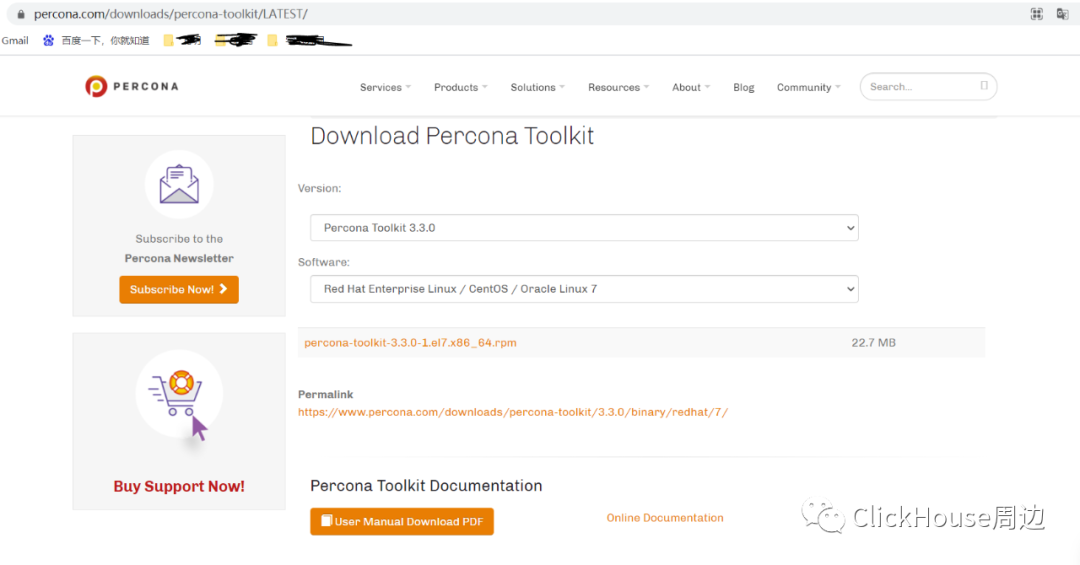Click the lock icon in address bar
The image size is (1080, 565).
click(21, 14)
